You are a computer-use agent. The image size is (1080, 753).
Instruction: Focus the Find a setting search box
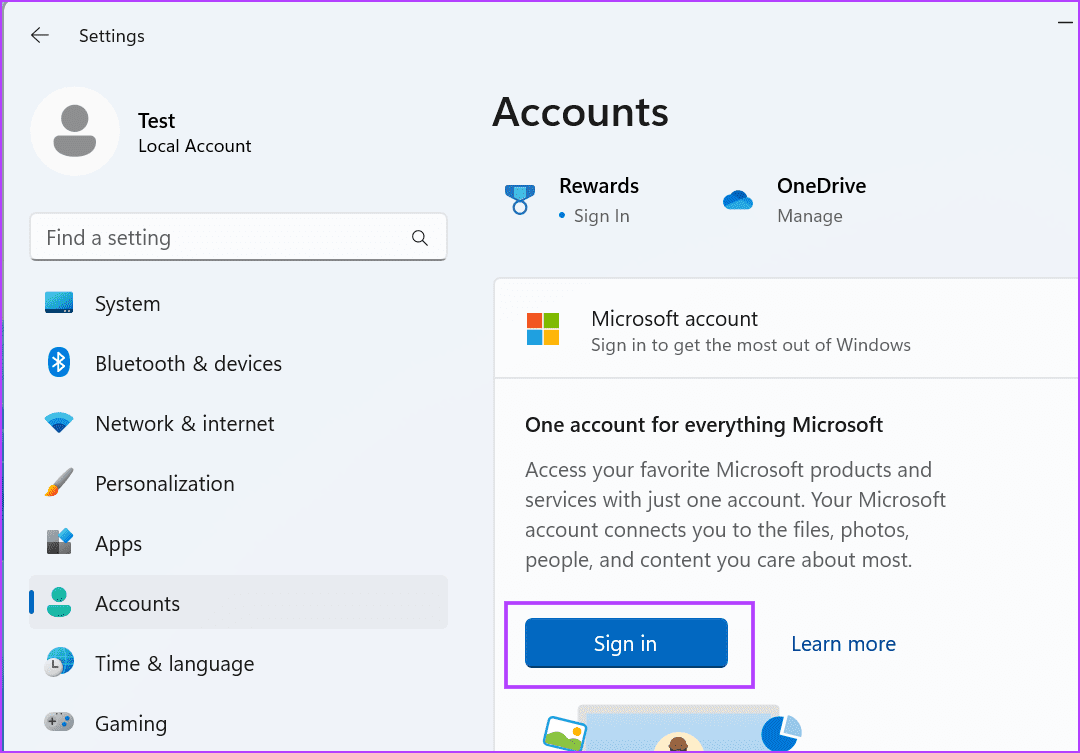point(238,237)
